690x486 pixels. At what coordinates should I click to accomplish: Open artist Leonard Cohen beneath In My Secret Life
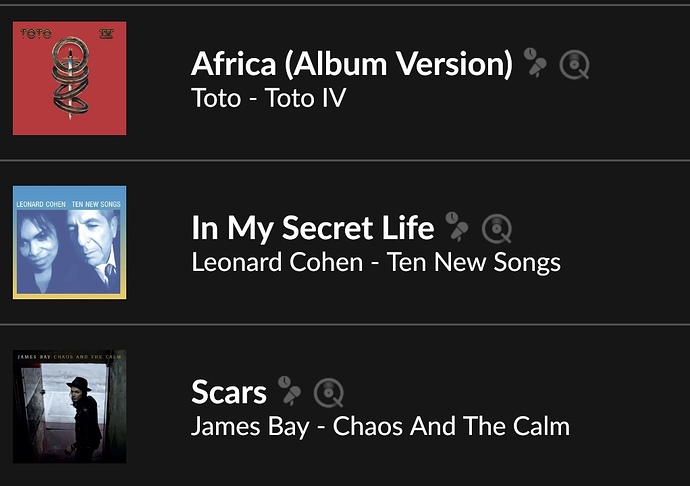pyautogui.click(x=277, y=262)
